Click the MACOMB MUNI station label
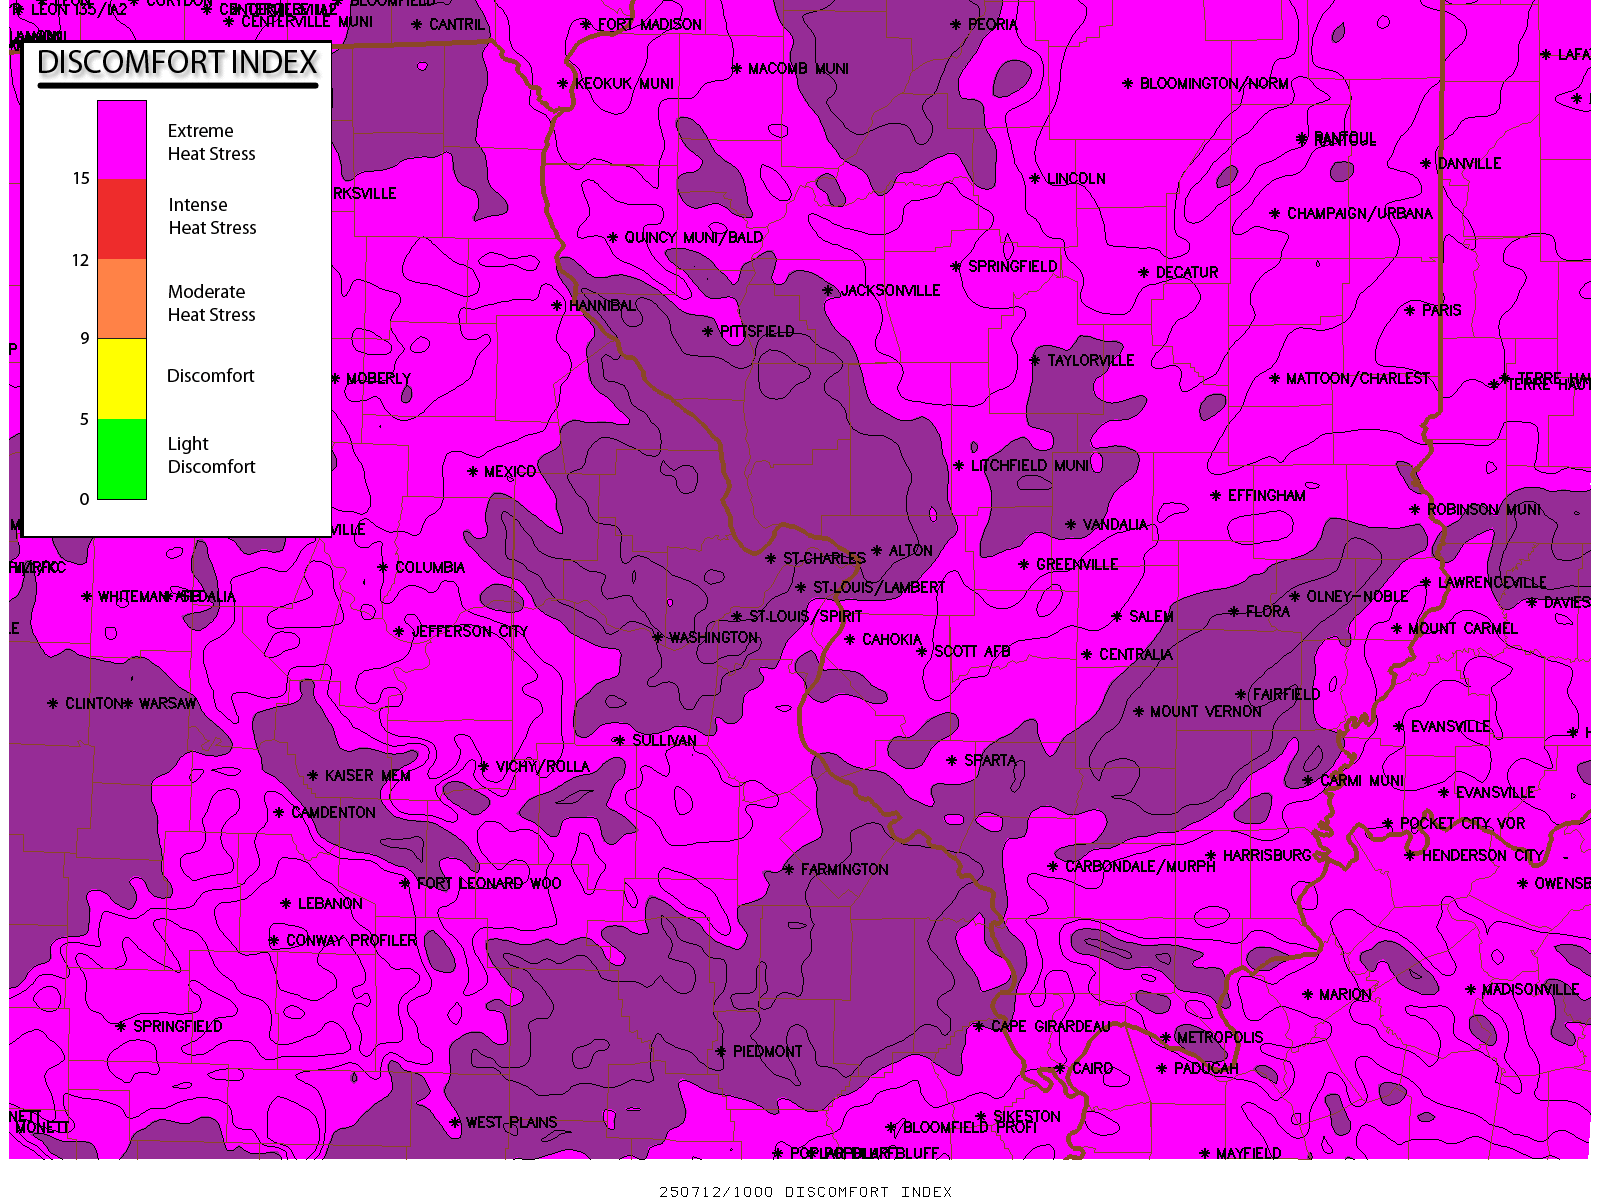The image size is (1600, 1200). tap(798, 69)
